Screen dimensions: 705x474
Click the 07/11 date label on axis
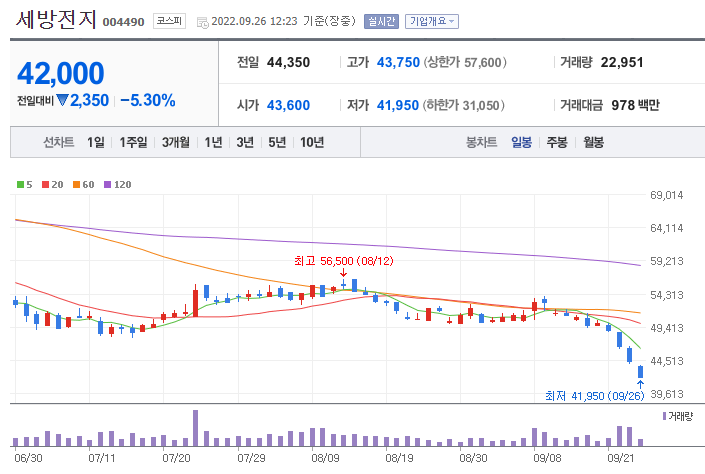[x=102, y=458]
